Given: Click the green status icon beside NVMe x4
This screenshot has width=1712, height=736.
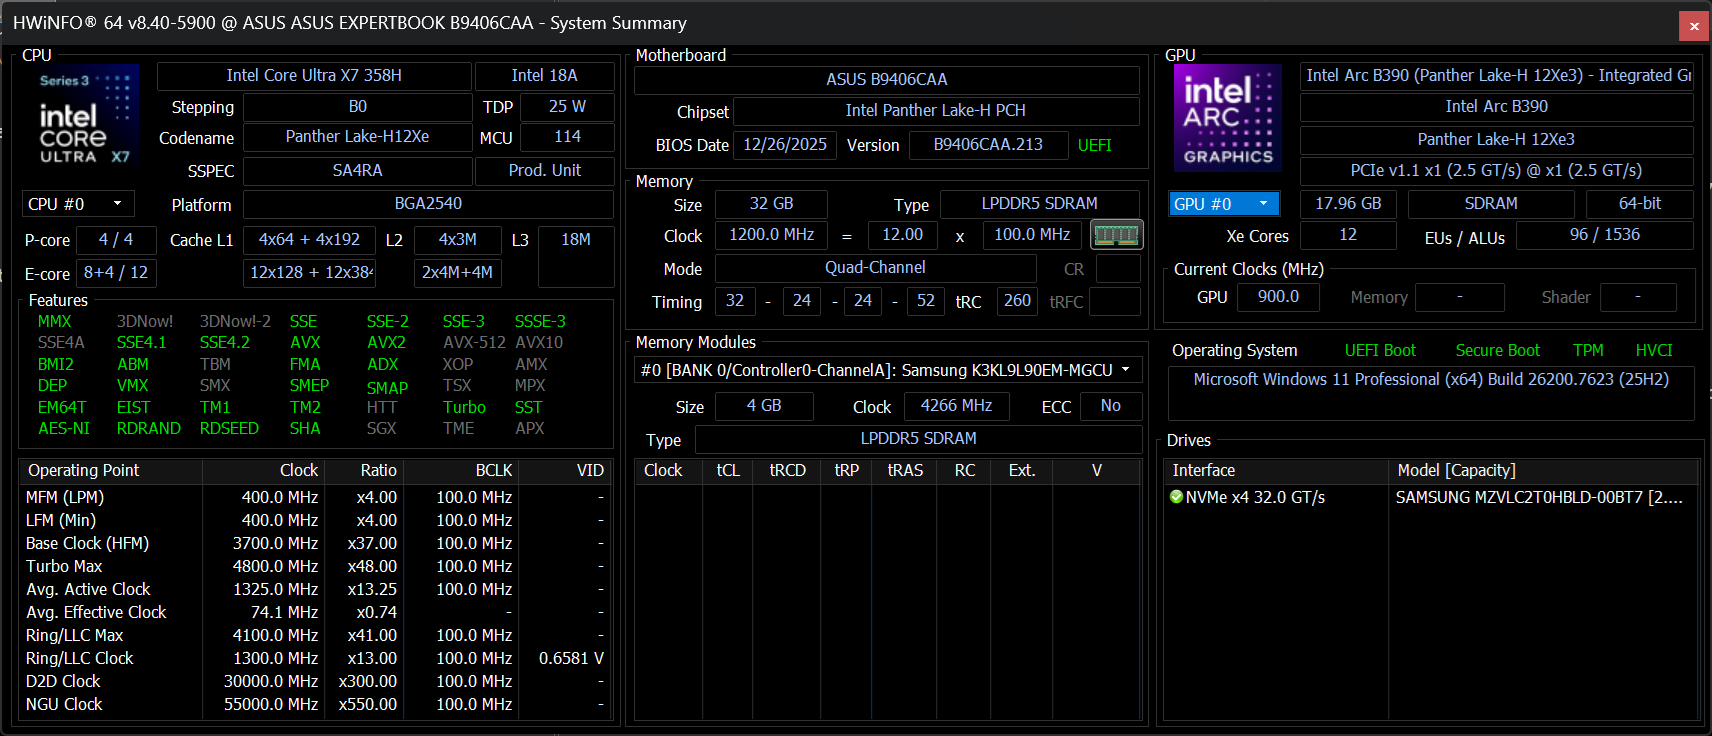Looking at the screenshot, I should pyautogui.click(x=1176, y=497).
